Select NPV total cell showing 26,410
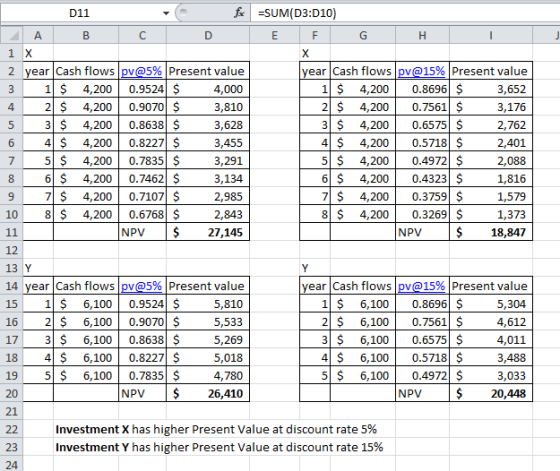Screen dimensions: 560x471 pos(208,393)
